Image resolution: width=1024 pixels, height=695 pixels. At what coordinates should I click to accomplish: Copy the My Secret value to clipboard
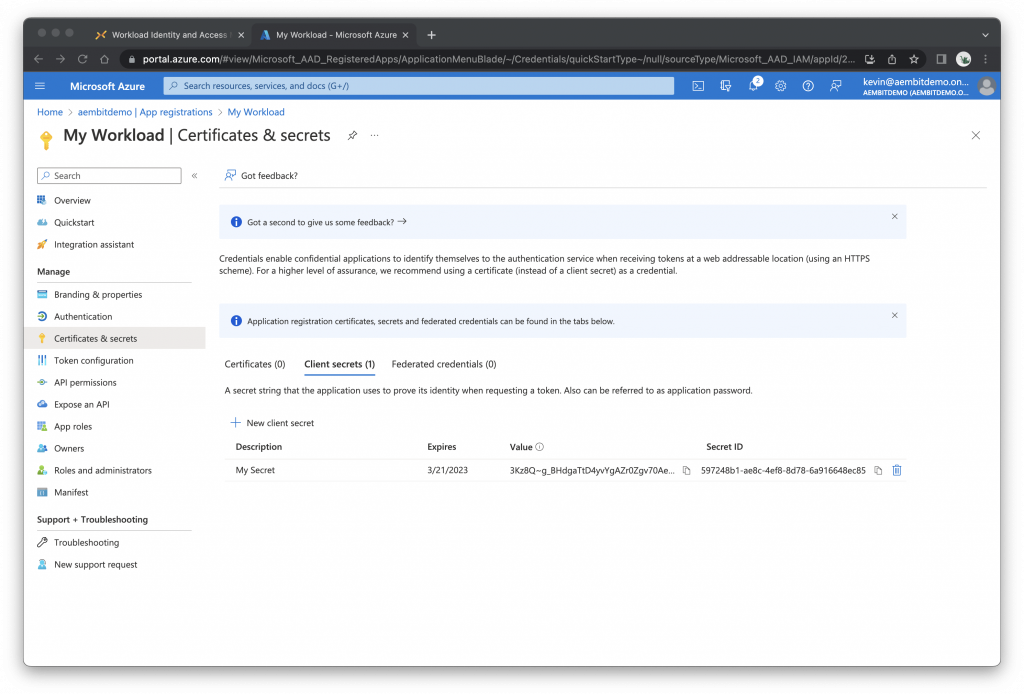coord(686,470)
